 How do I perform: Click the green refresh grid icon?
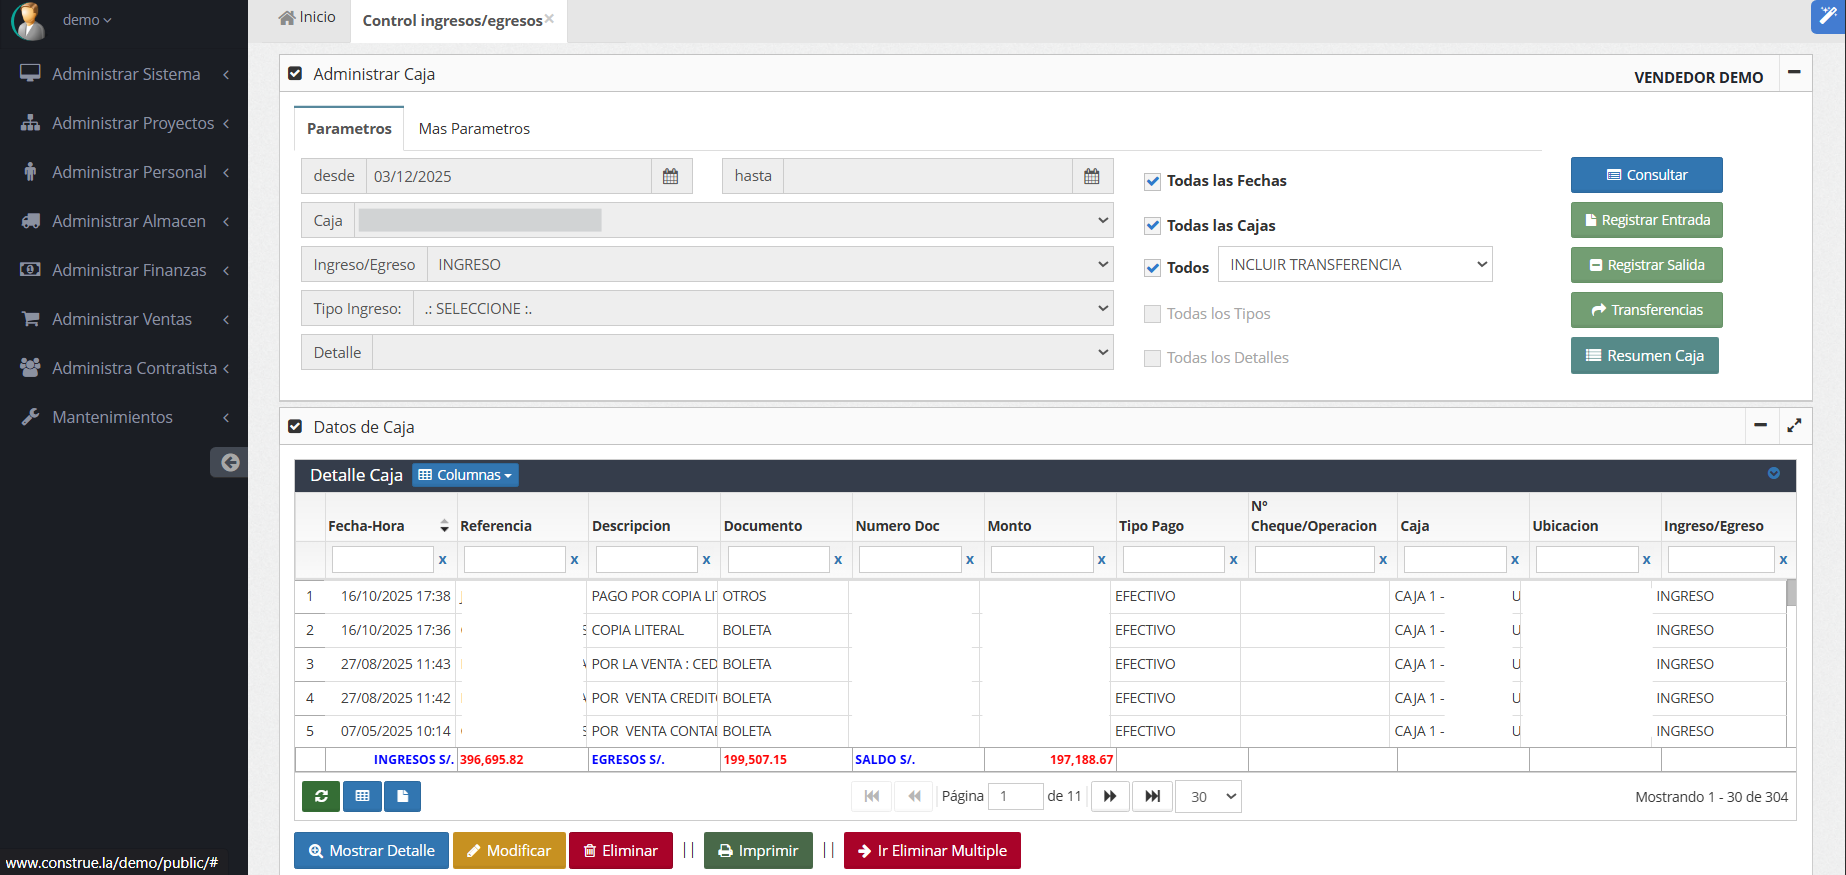321,796
